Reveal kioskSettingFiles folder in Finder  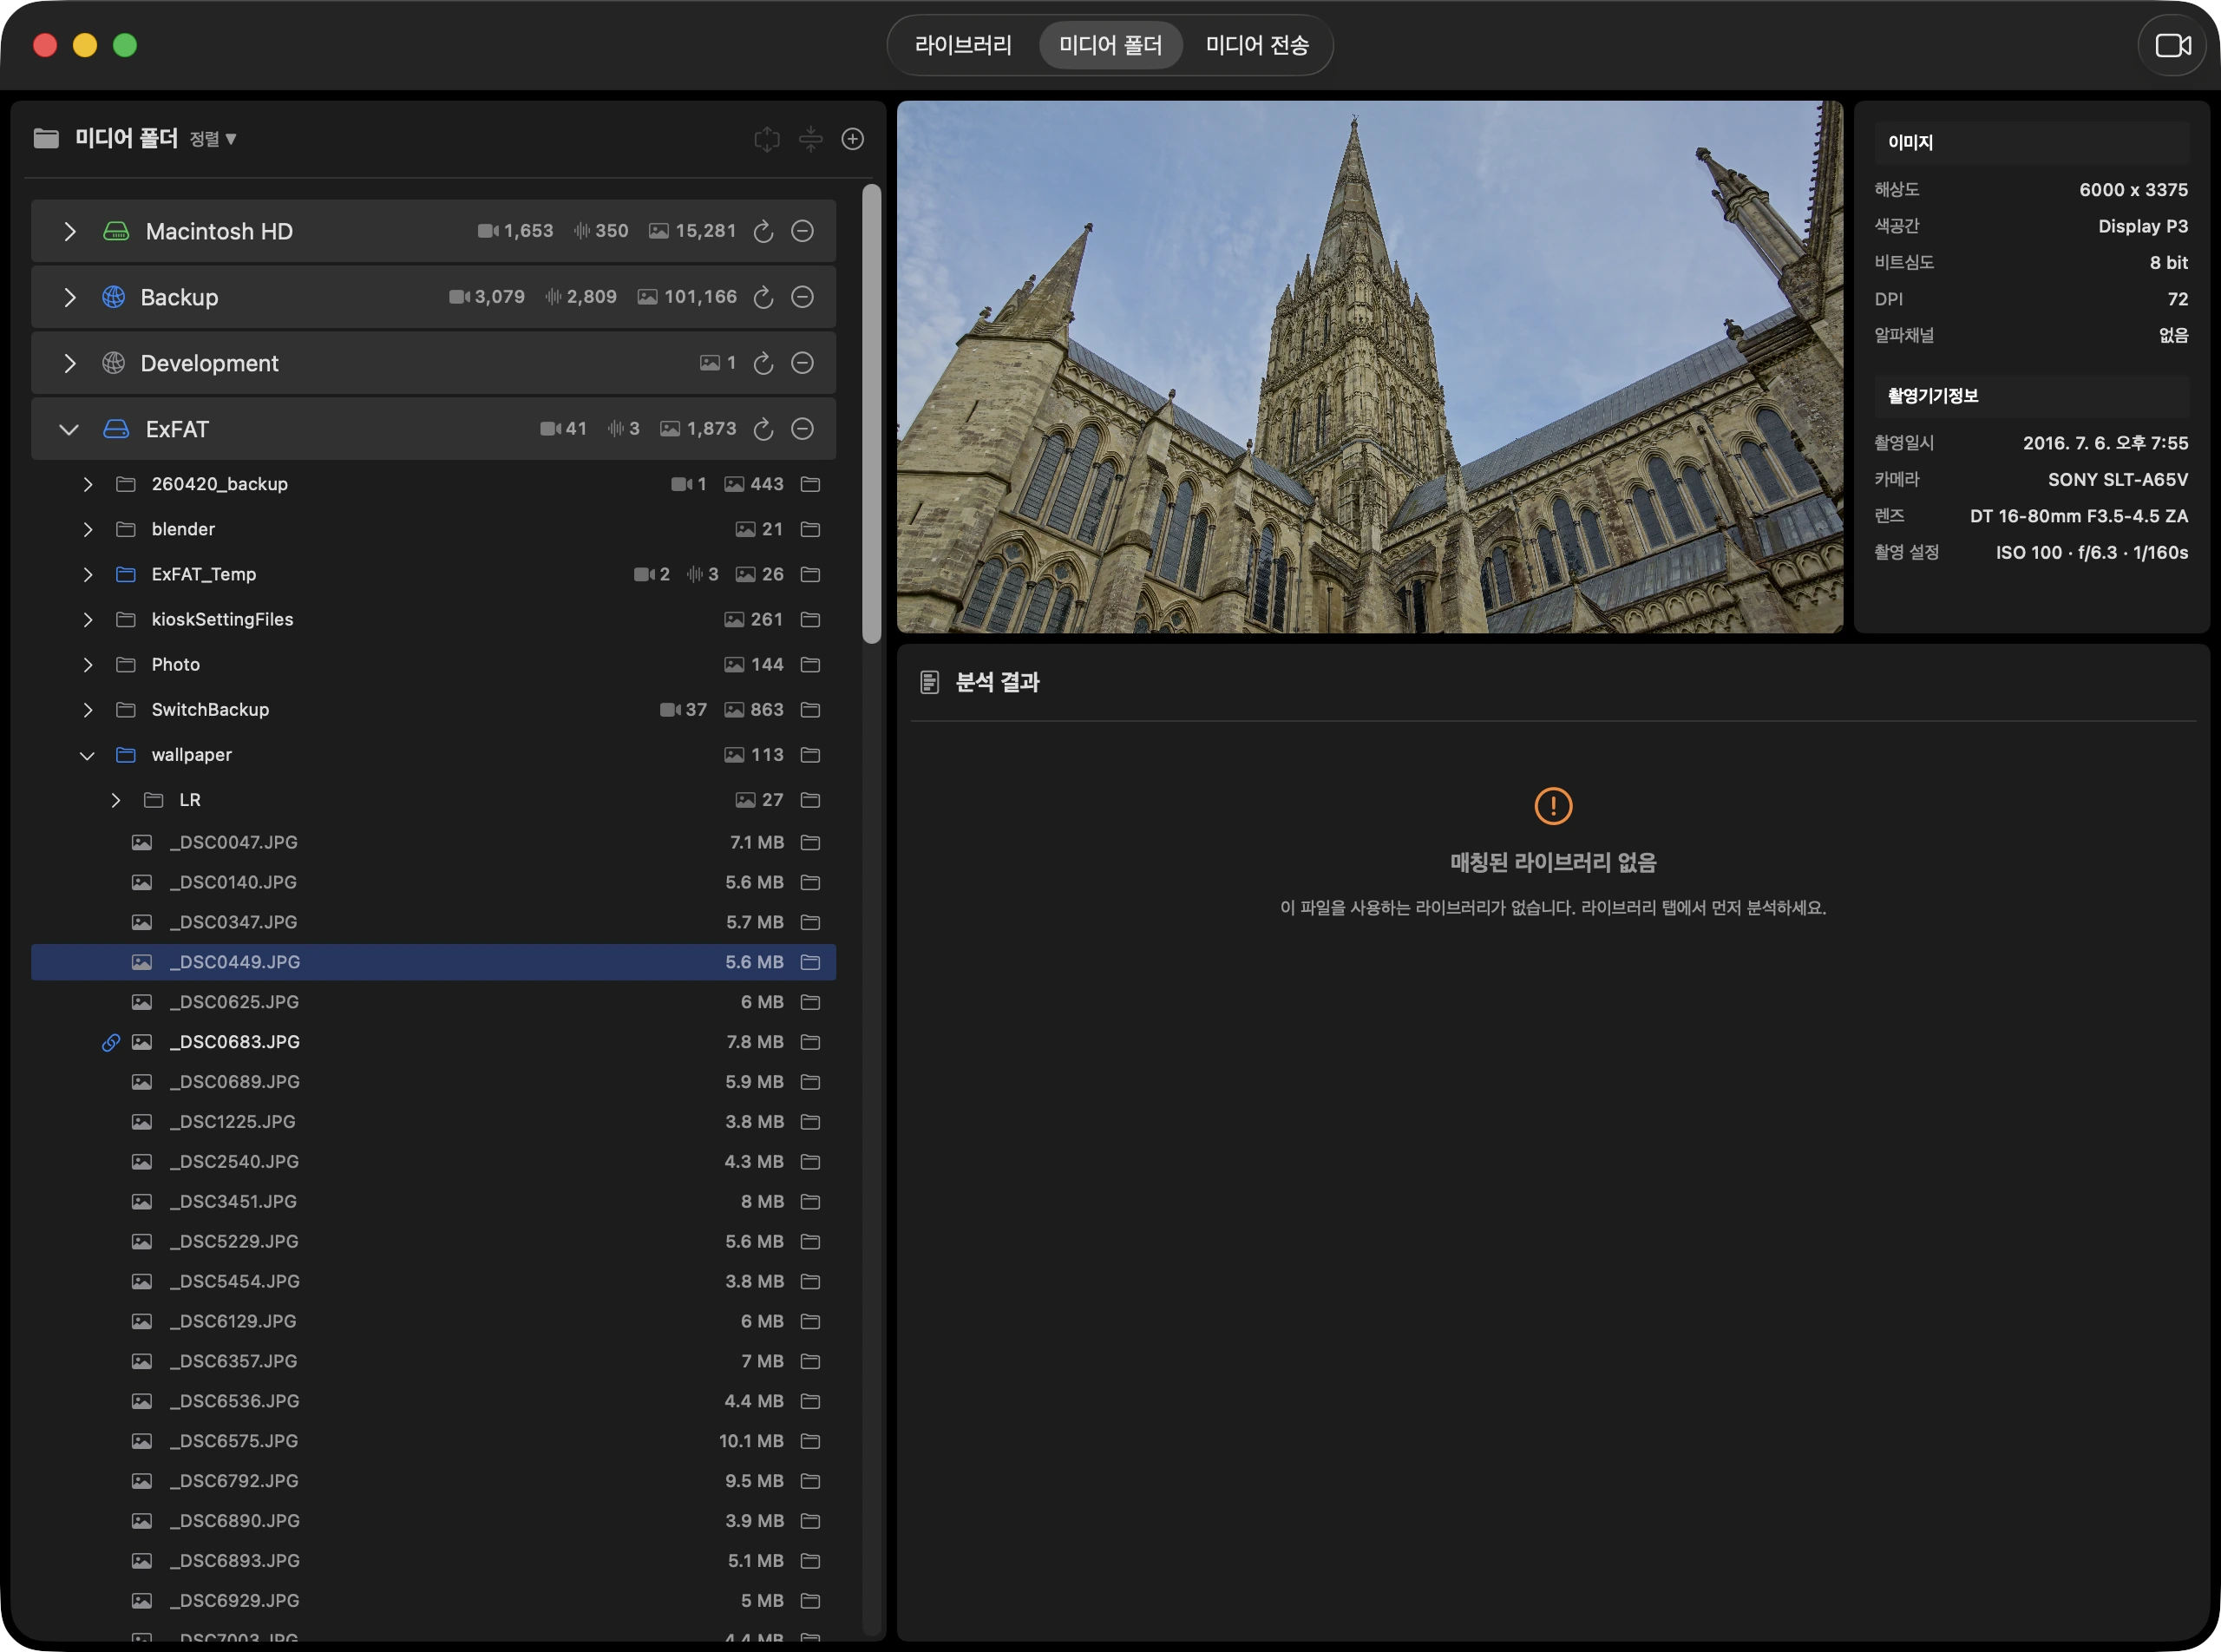pyautogui.click(x=810, y=619)
